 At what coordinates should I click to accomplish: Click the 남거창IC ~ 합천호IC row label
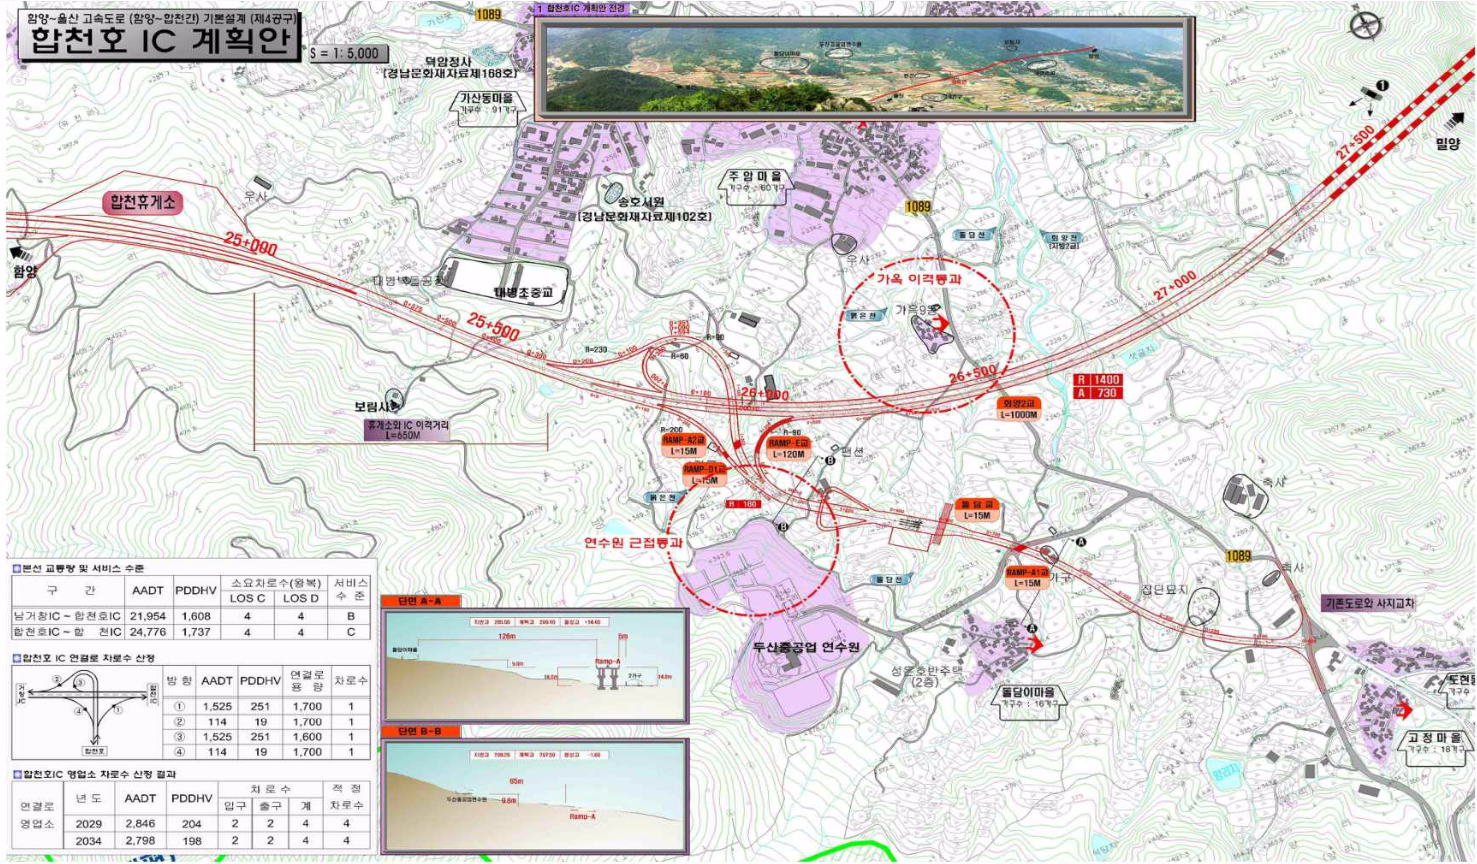click(x=68, y=616)
